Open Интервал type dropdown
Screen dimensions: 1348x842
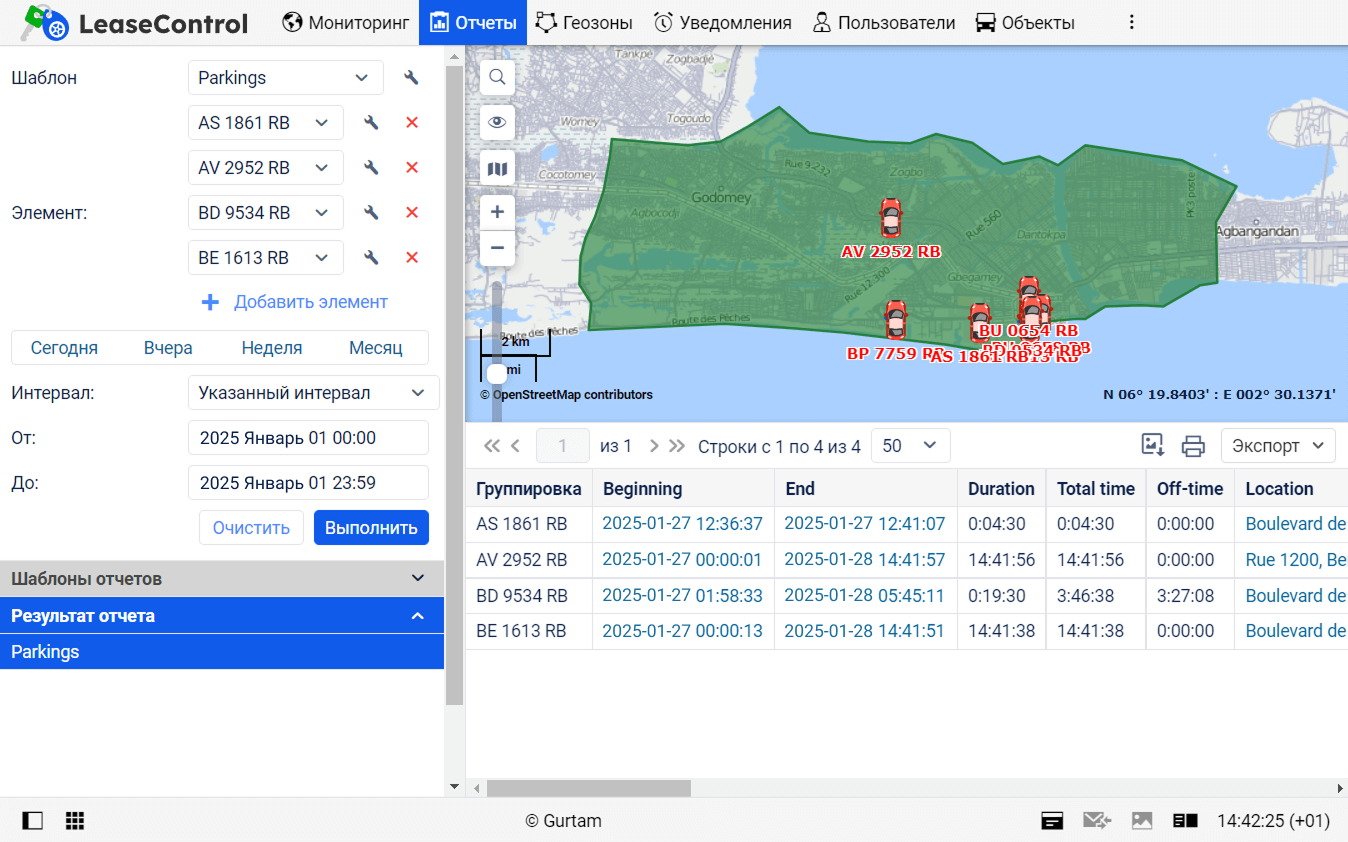pos(313,393)
